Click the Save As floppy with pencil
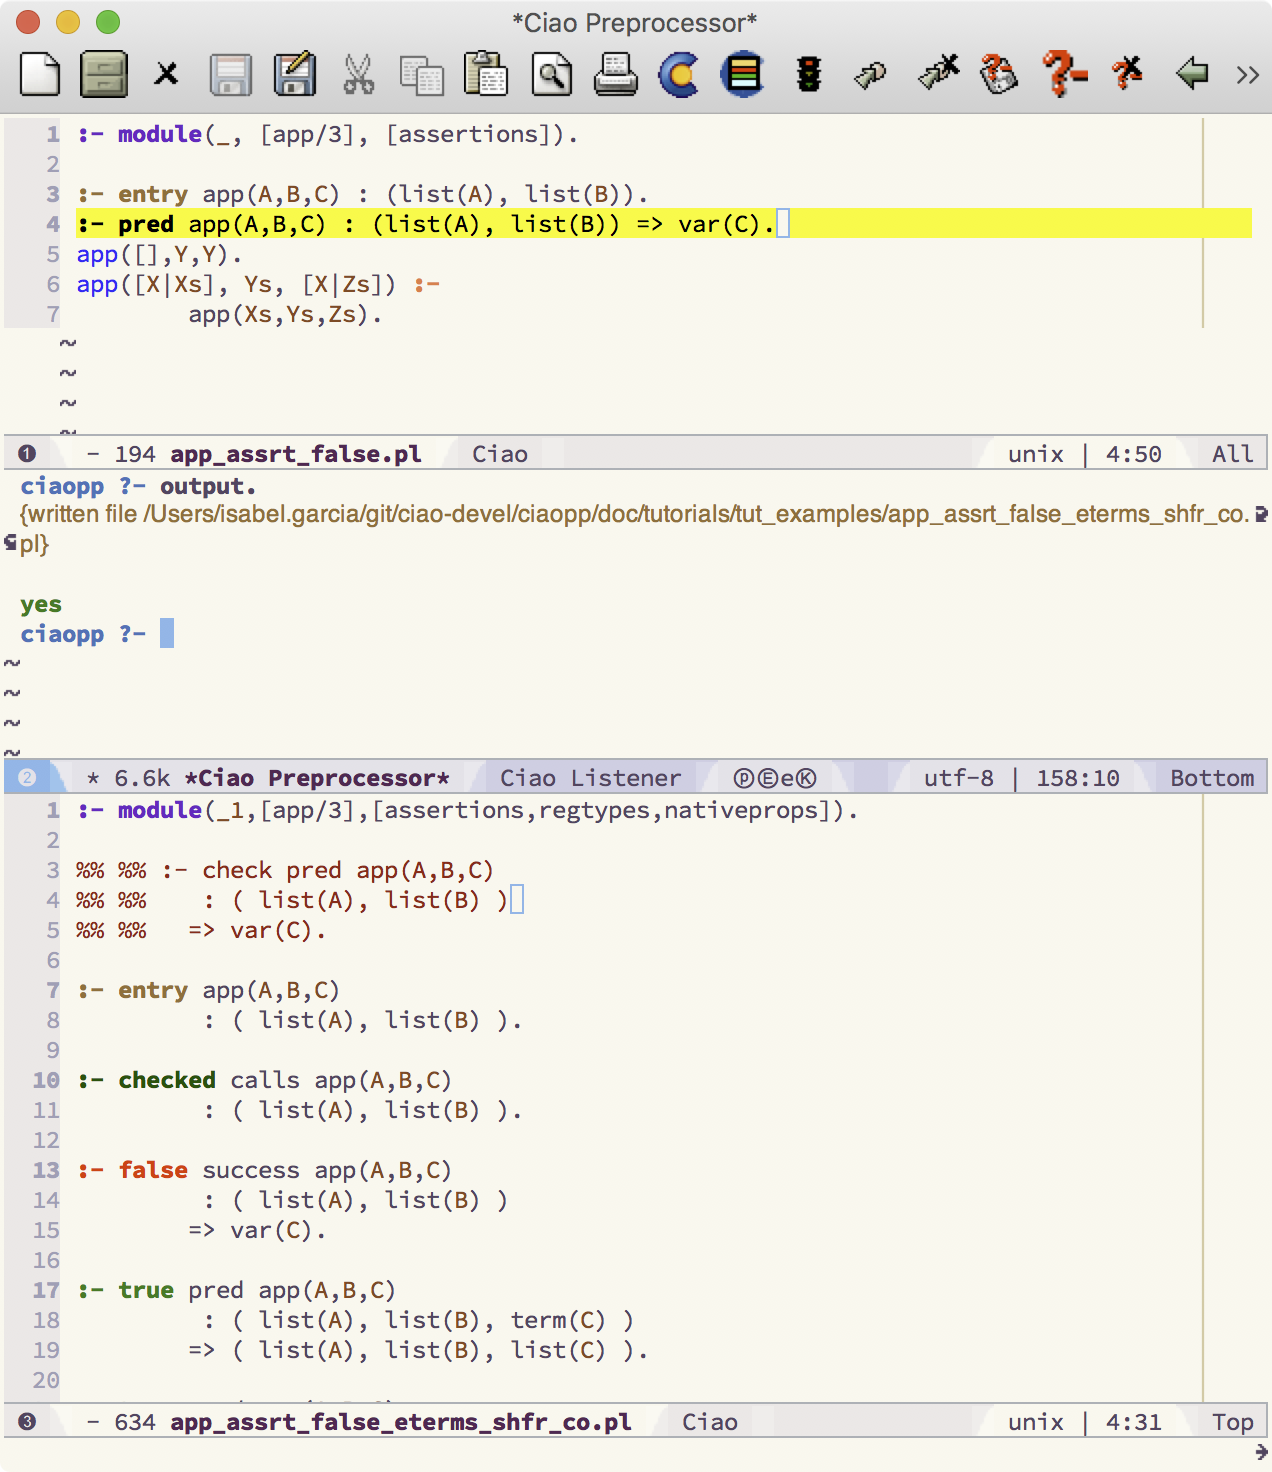 [x=294, y=75]
